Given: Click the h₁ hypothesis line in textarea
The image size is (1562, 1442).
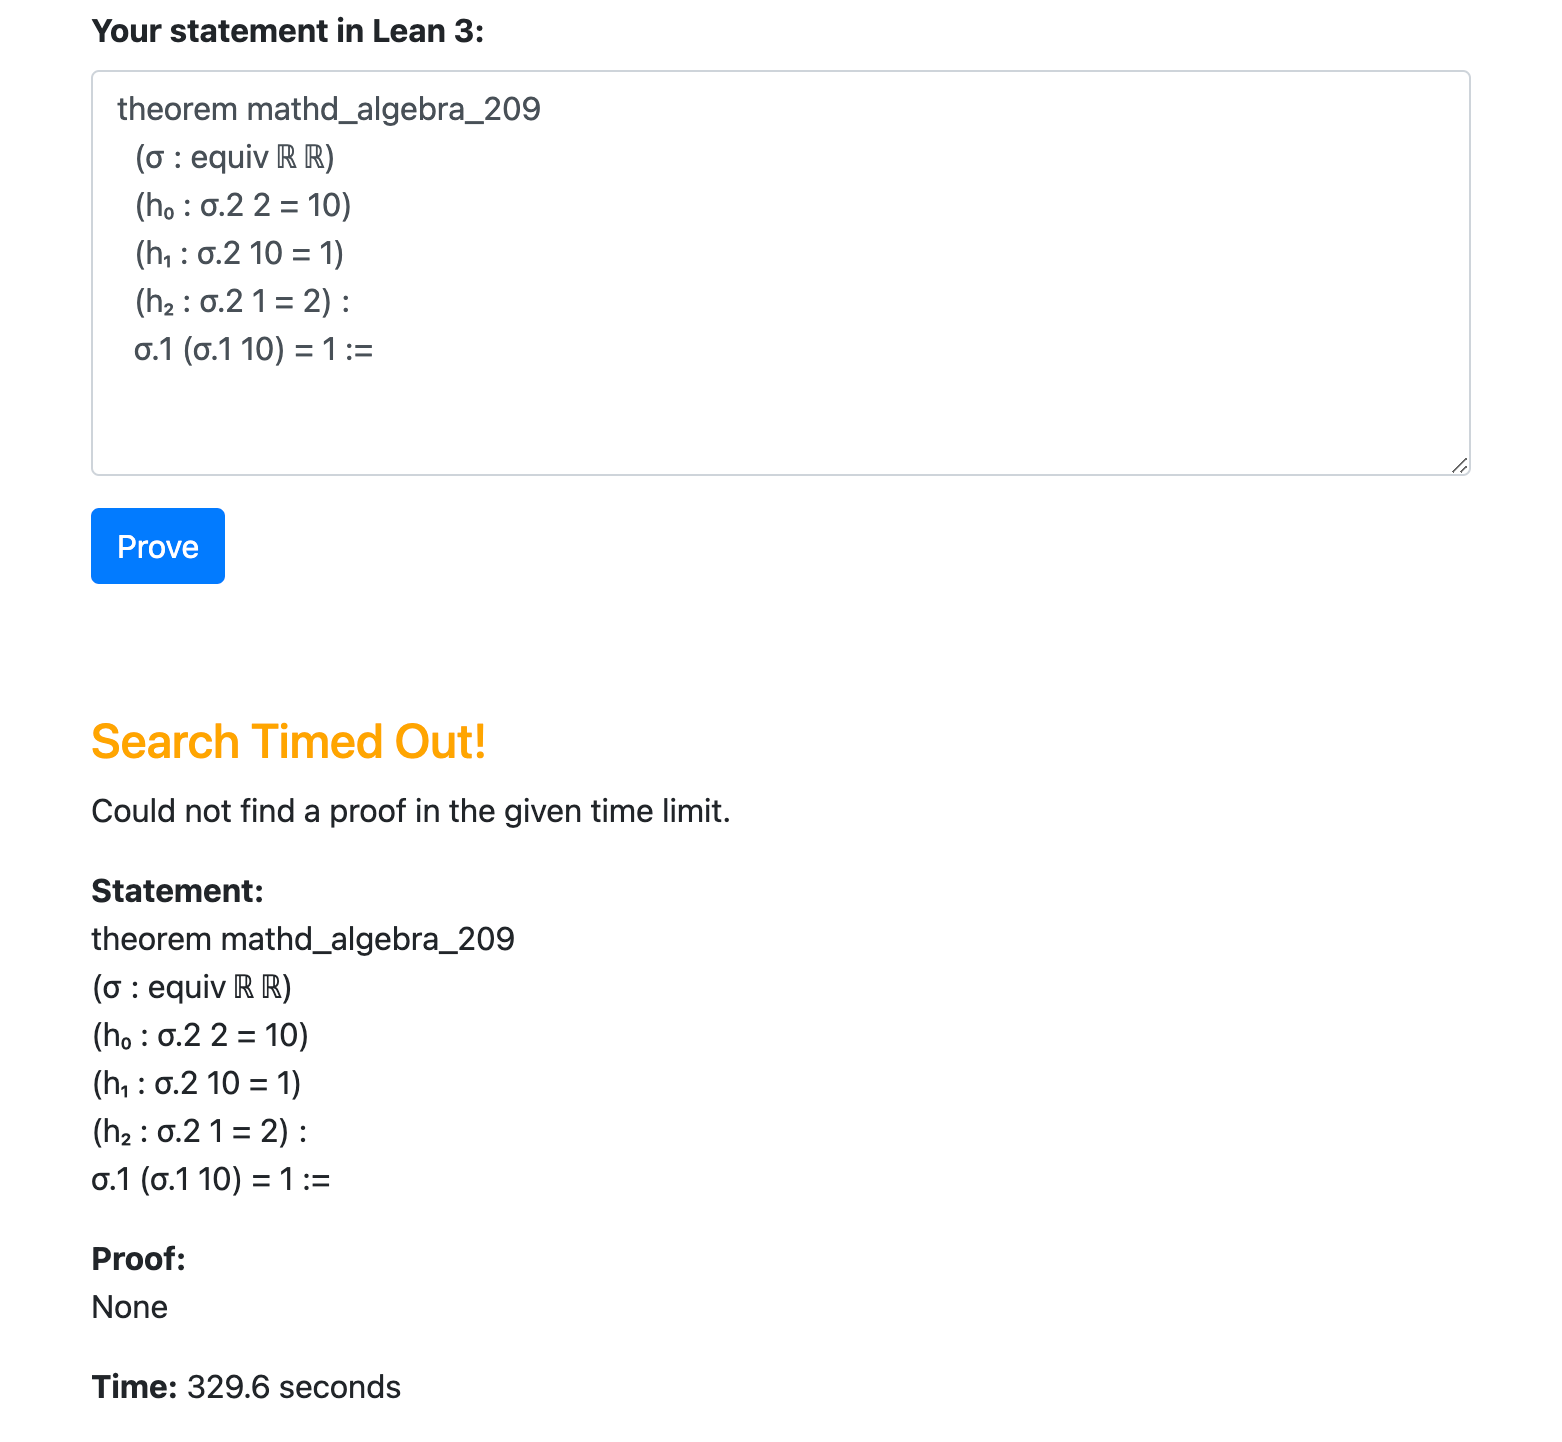Looking at the screenshot, I should click(239, 253).
